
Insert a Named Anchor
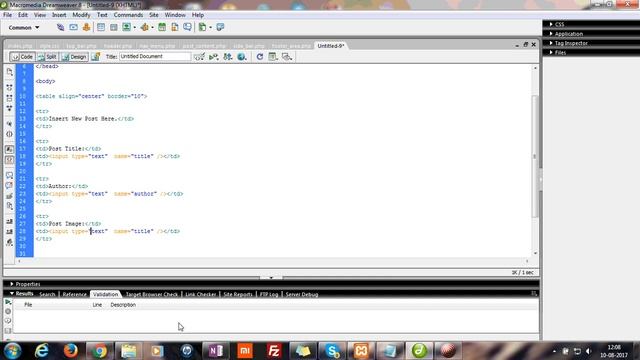[86, 27]
